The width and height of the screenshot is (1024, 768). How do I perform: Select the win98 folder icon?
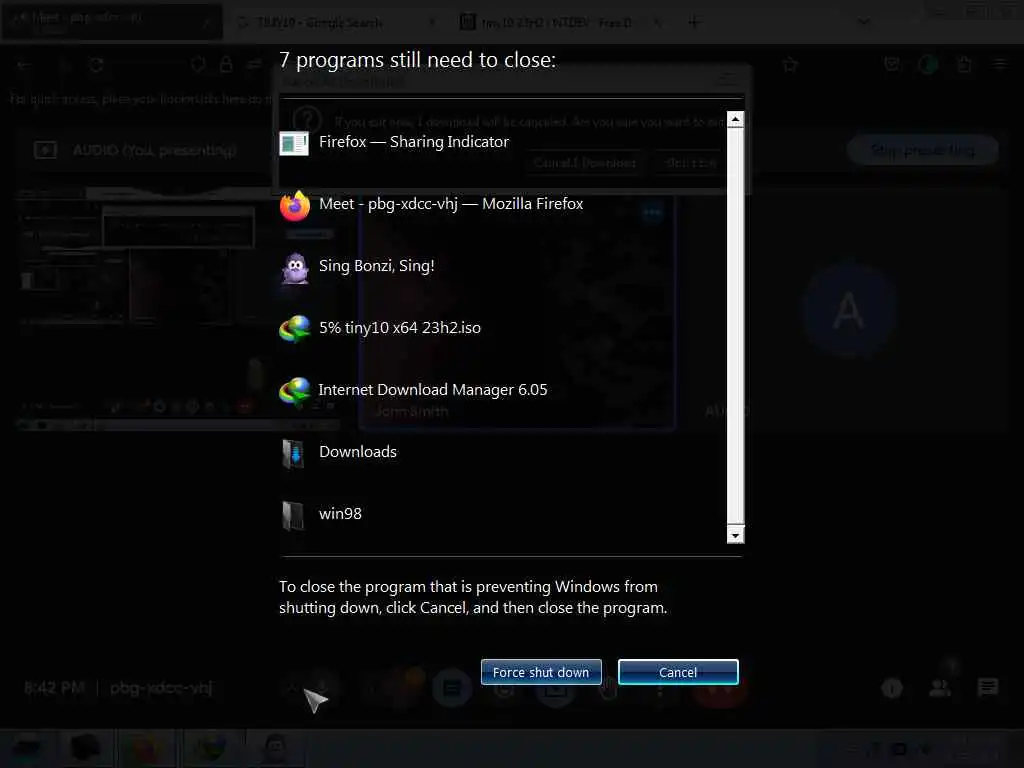pyautogui.click(x=293, y=515)
